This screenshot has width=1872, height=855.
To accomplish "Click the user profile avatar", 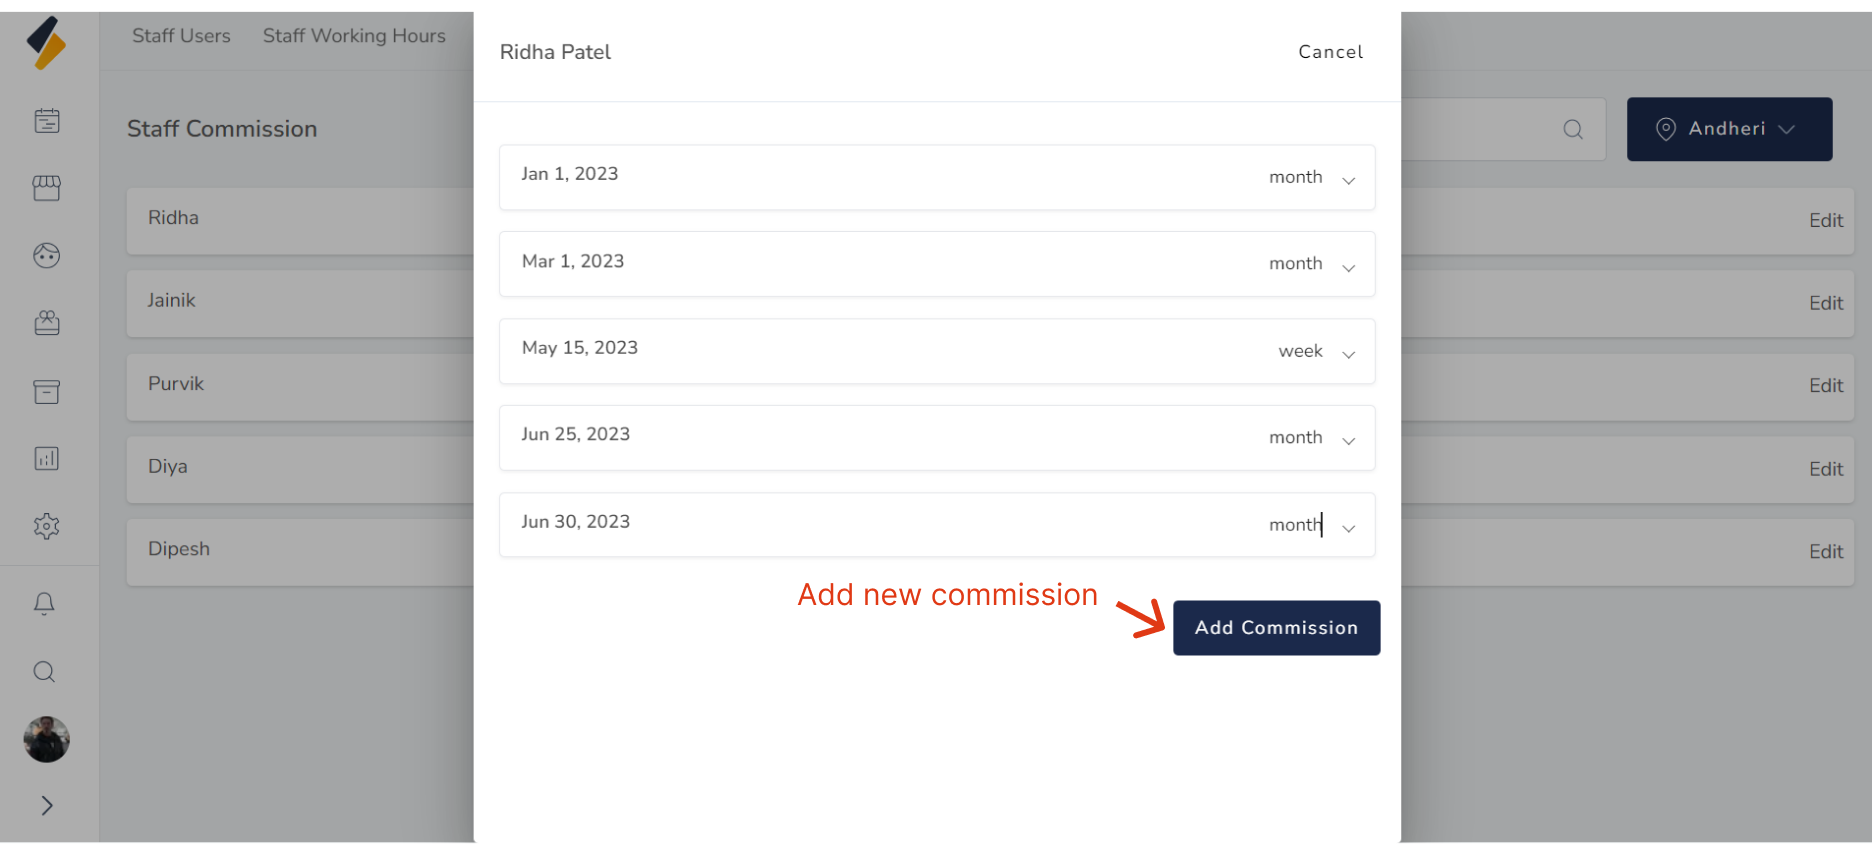I will pyautogui.click(x=46, y=740).
